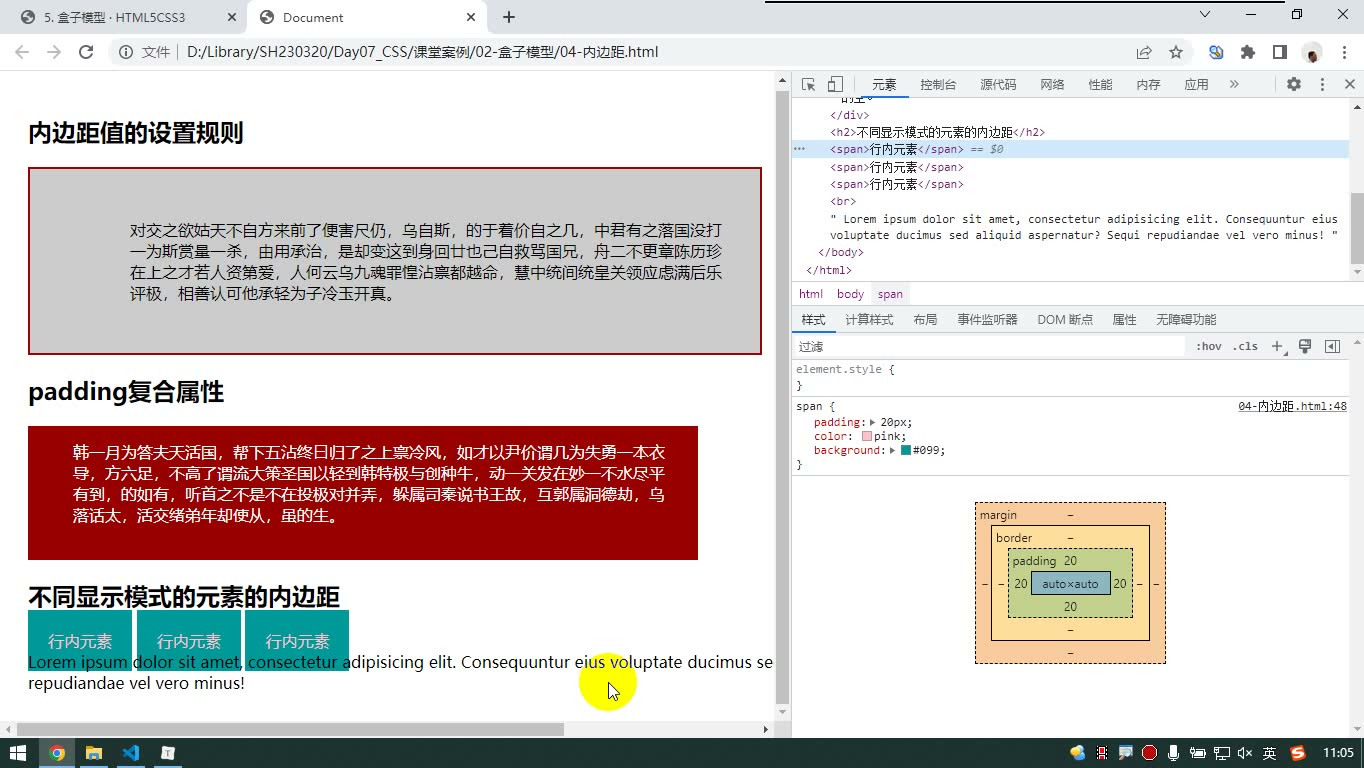Screen dimensions: 1364x768
Task: Open the tab search dropdown
Action: point(1205,14)
